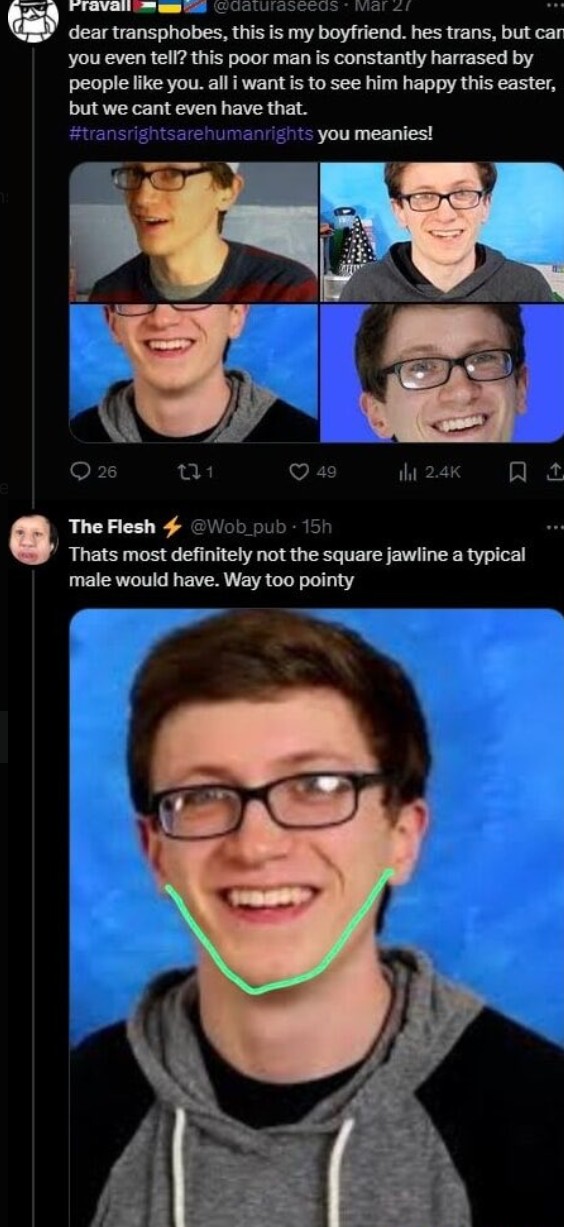
Task: Open the bottom-right photo in the grid
Action: (x=442, y=373)
